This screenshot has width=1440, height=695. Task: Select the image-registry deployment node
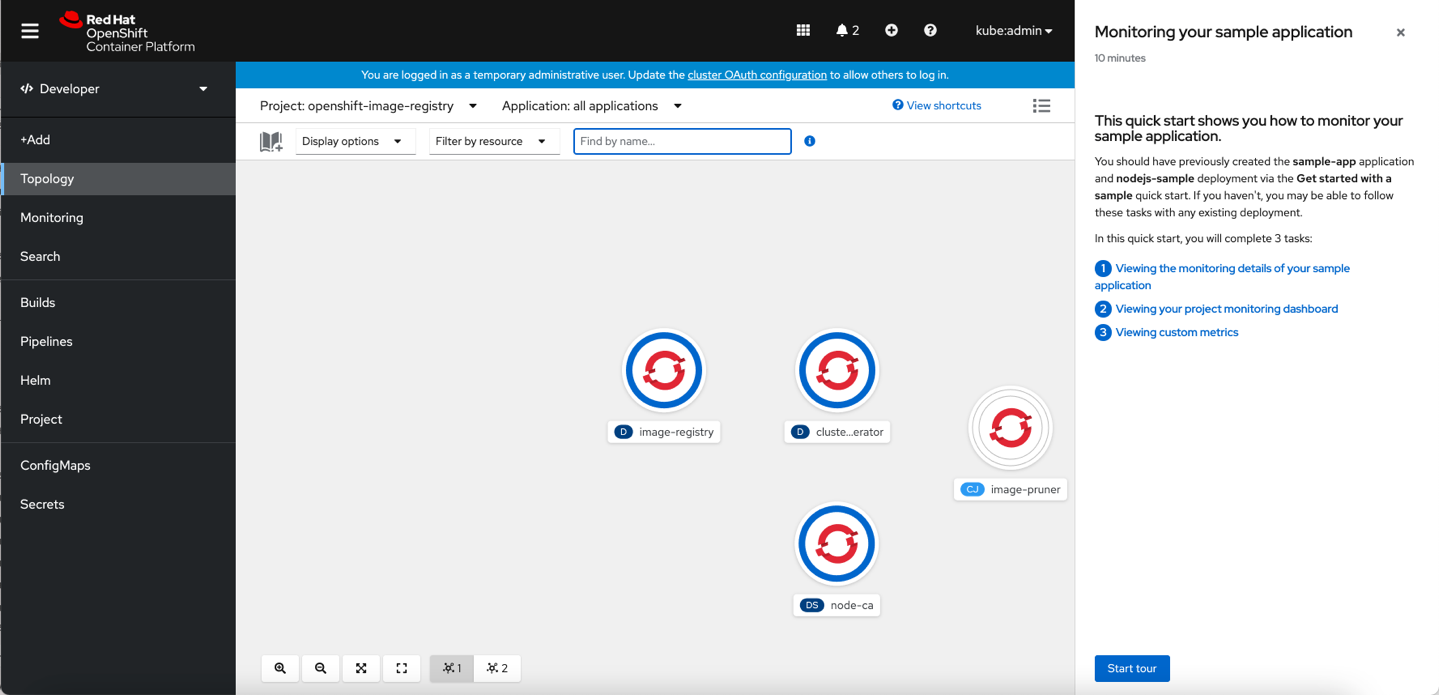pyautogui.click(x=664, y=370)
